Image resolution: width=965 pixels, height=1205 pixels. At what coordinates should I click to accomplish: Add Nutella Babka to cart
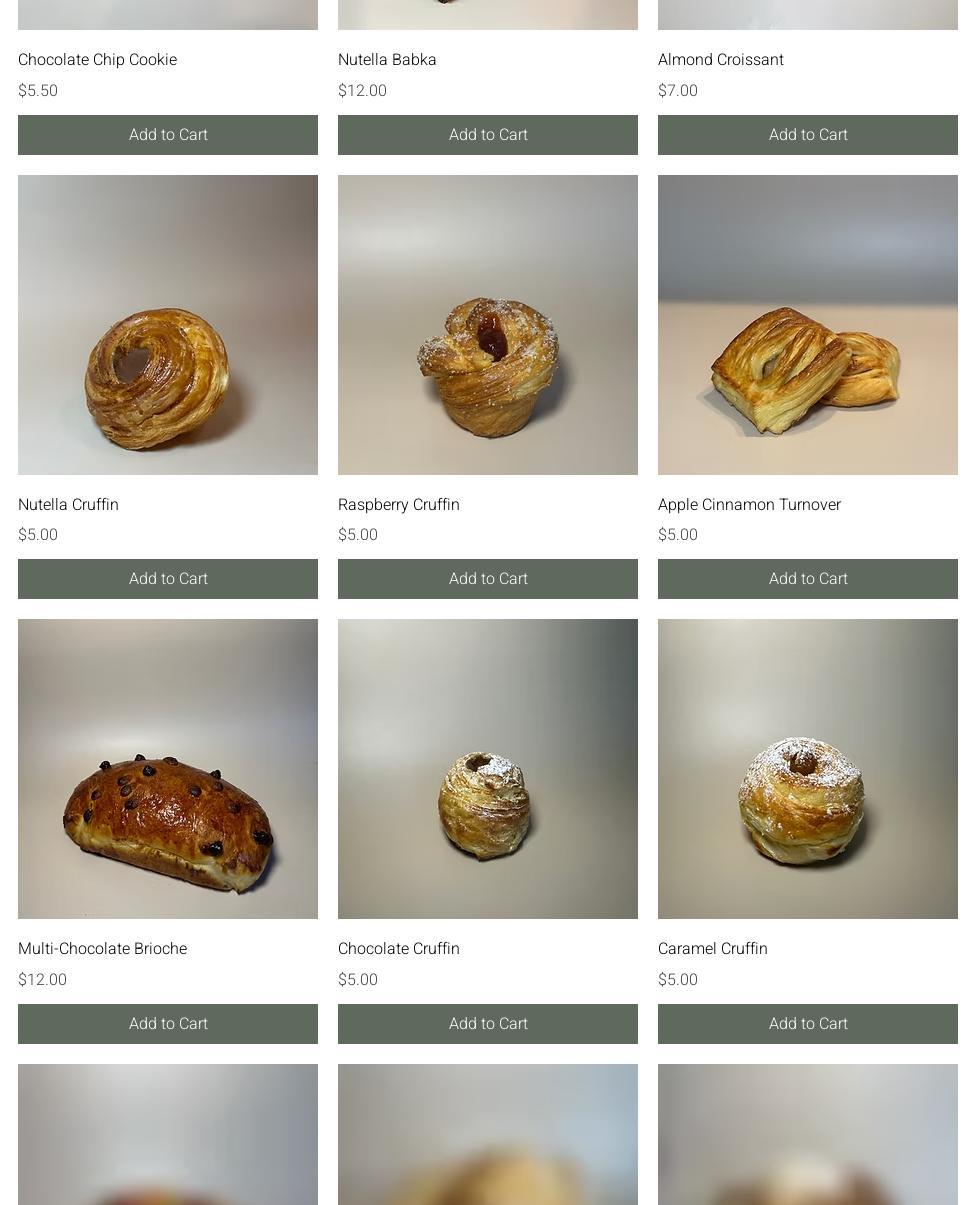point(488,135)
